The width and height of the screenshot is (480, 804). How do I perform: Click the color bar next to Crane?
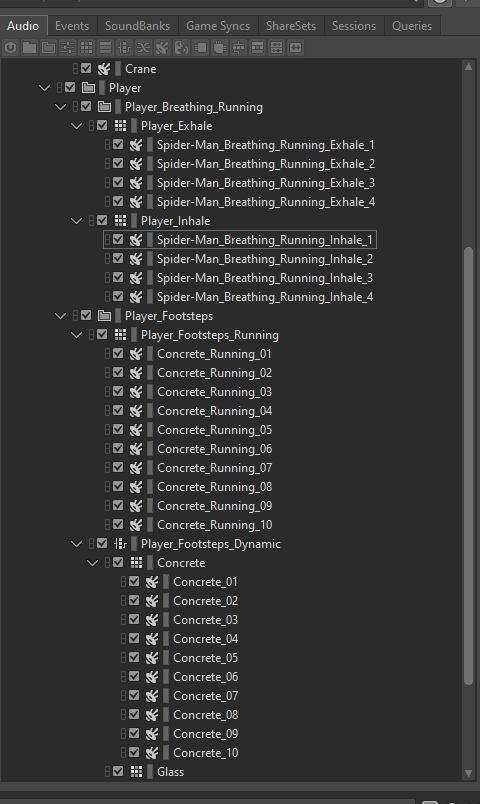[118, 69]
